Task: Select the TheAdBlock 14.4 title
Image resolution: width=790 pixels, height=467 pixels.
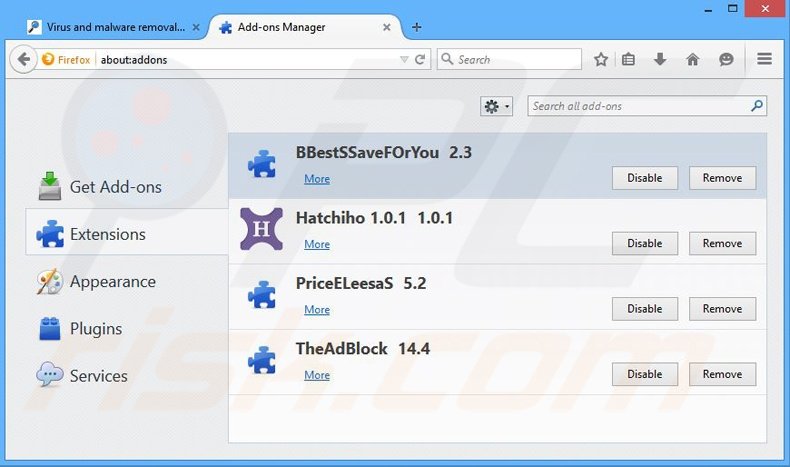Action: pos(363,349)
